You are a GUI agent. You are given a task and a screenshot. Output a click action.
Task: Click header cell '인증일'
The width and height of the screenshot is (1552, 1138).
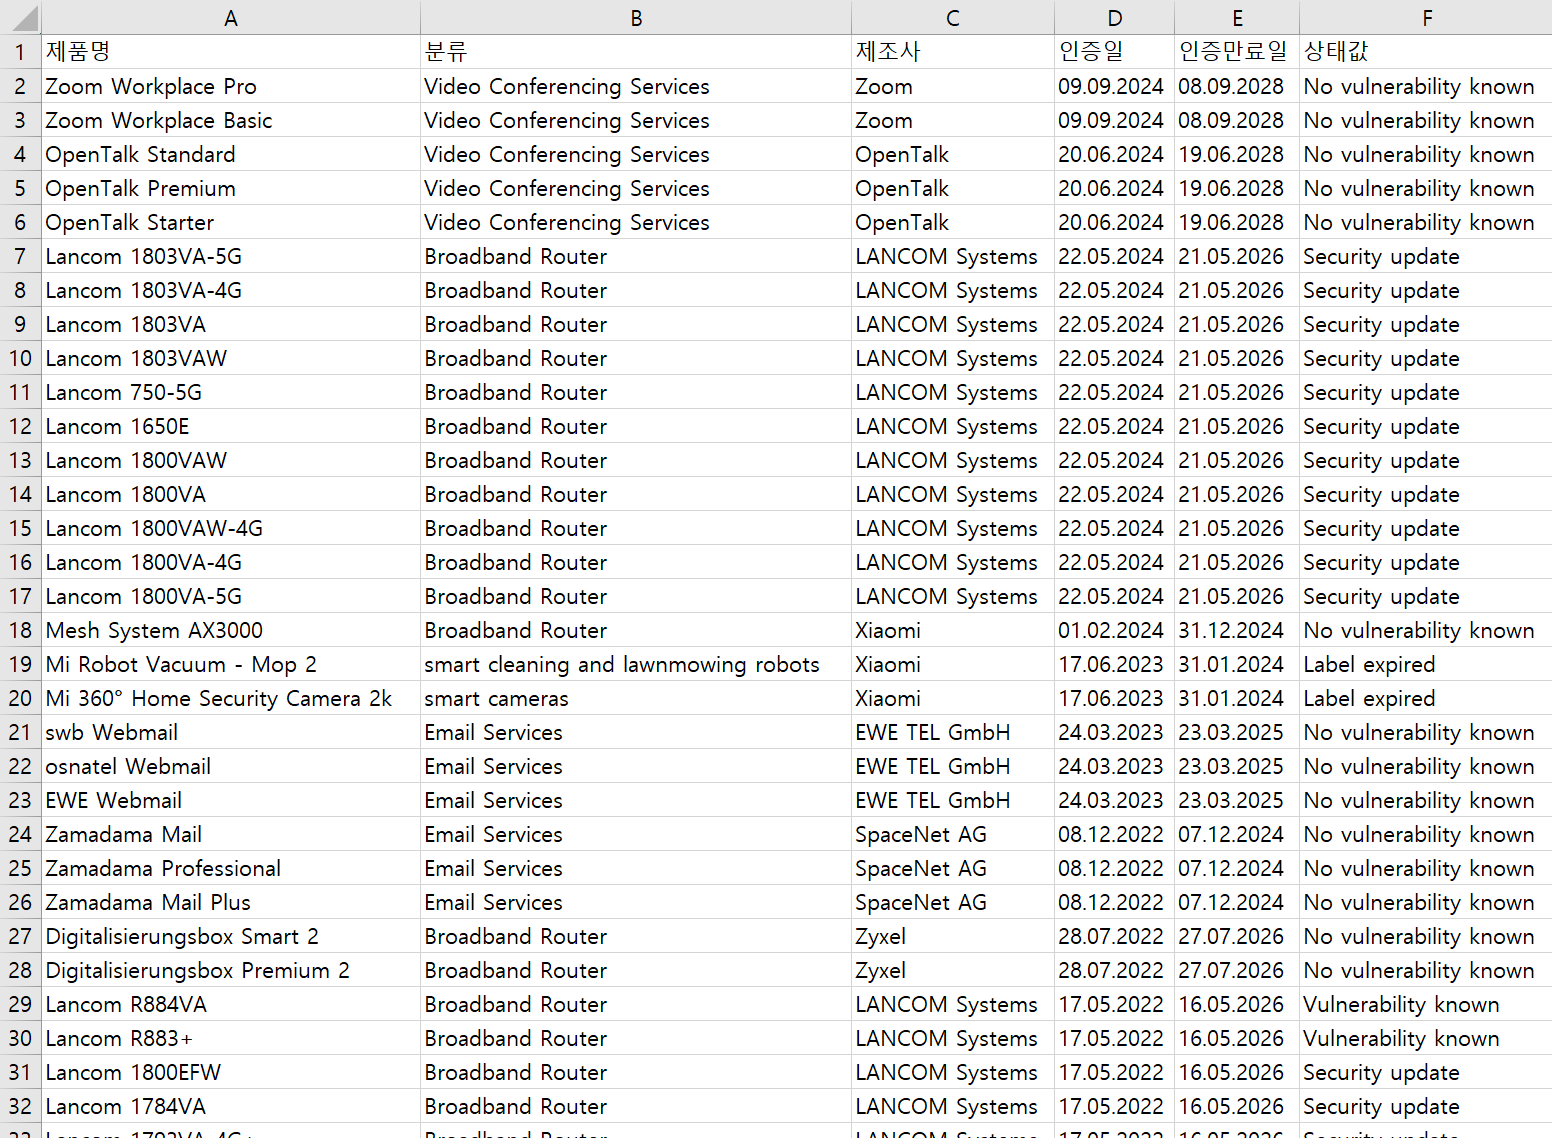click(1114, 52)
